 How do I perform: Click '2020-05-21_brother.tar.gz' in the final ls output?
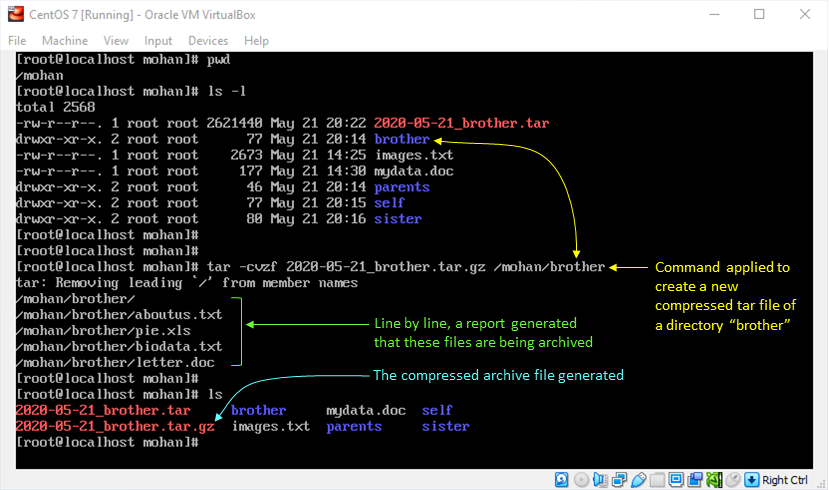coord(115,427)
